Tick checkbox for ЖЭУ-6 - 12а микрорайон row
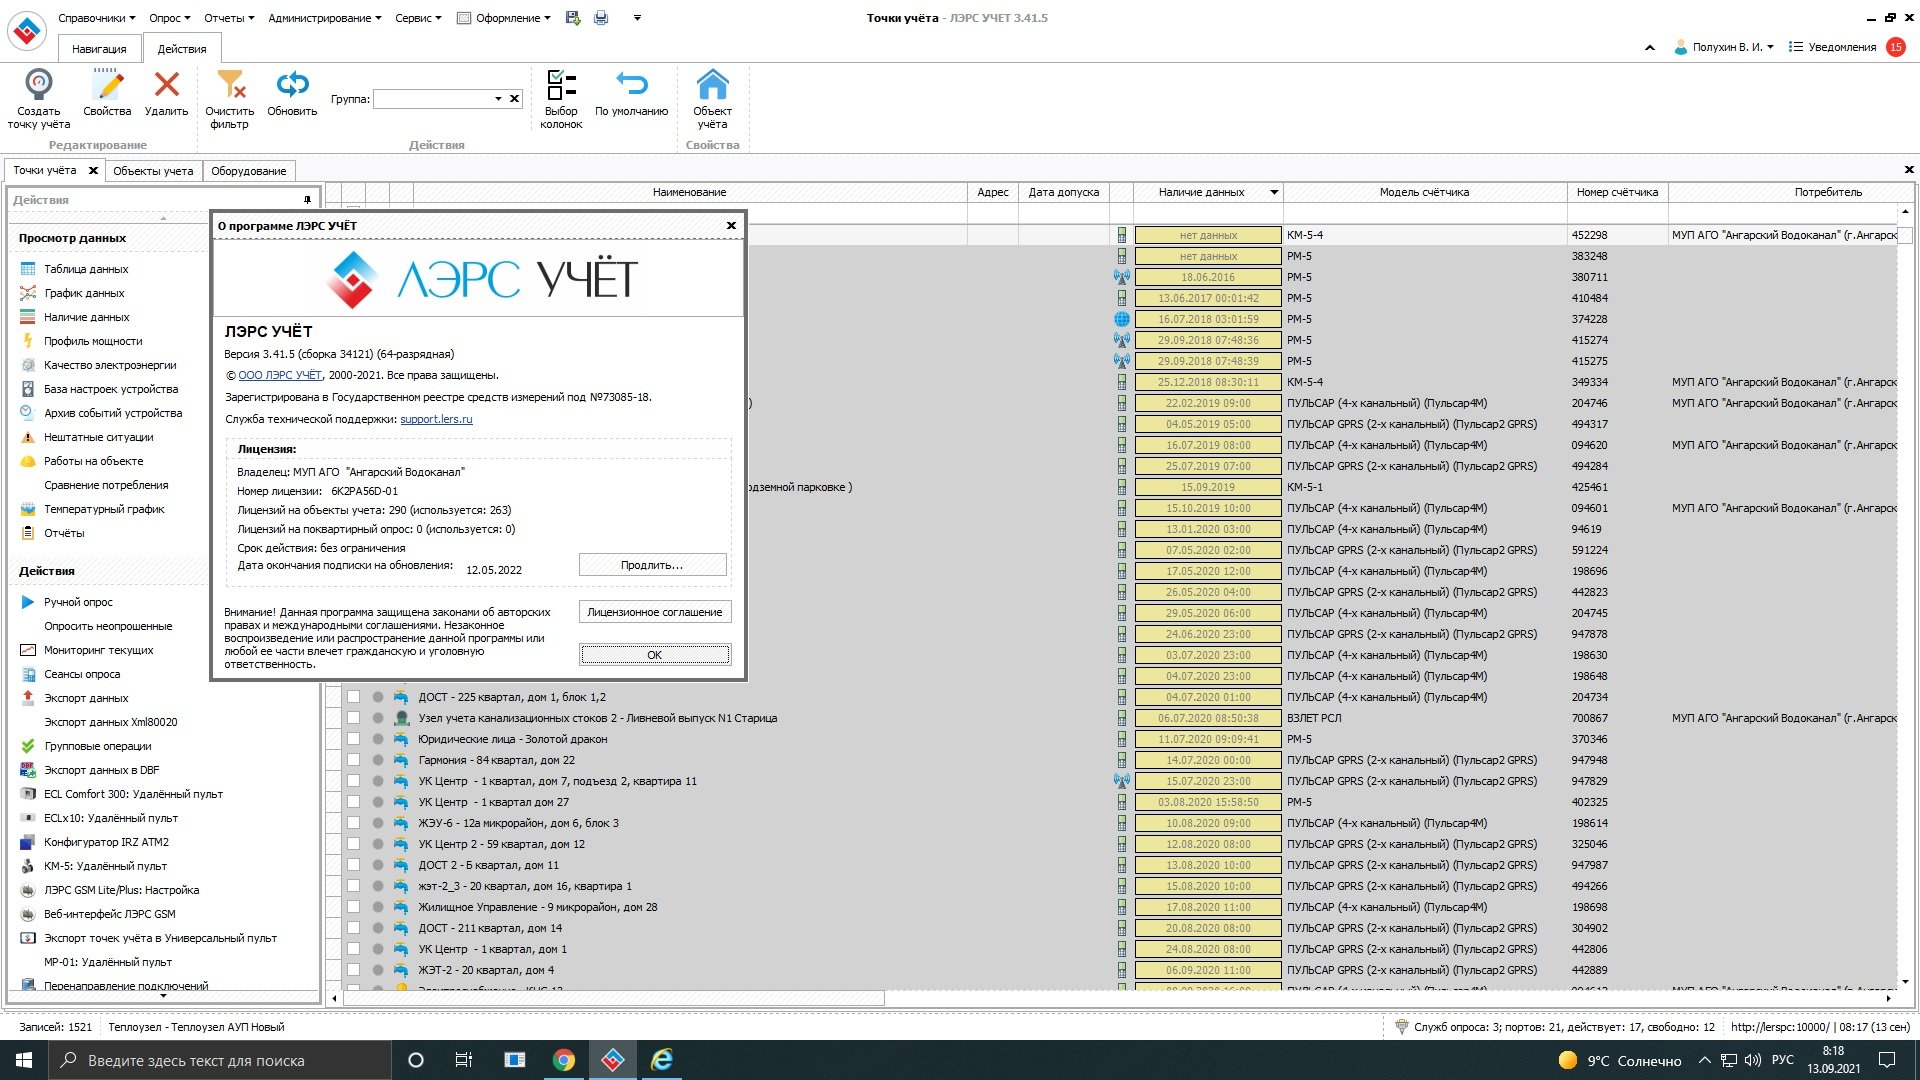The image size is (1920, 1080). point(353,823)
